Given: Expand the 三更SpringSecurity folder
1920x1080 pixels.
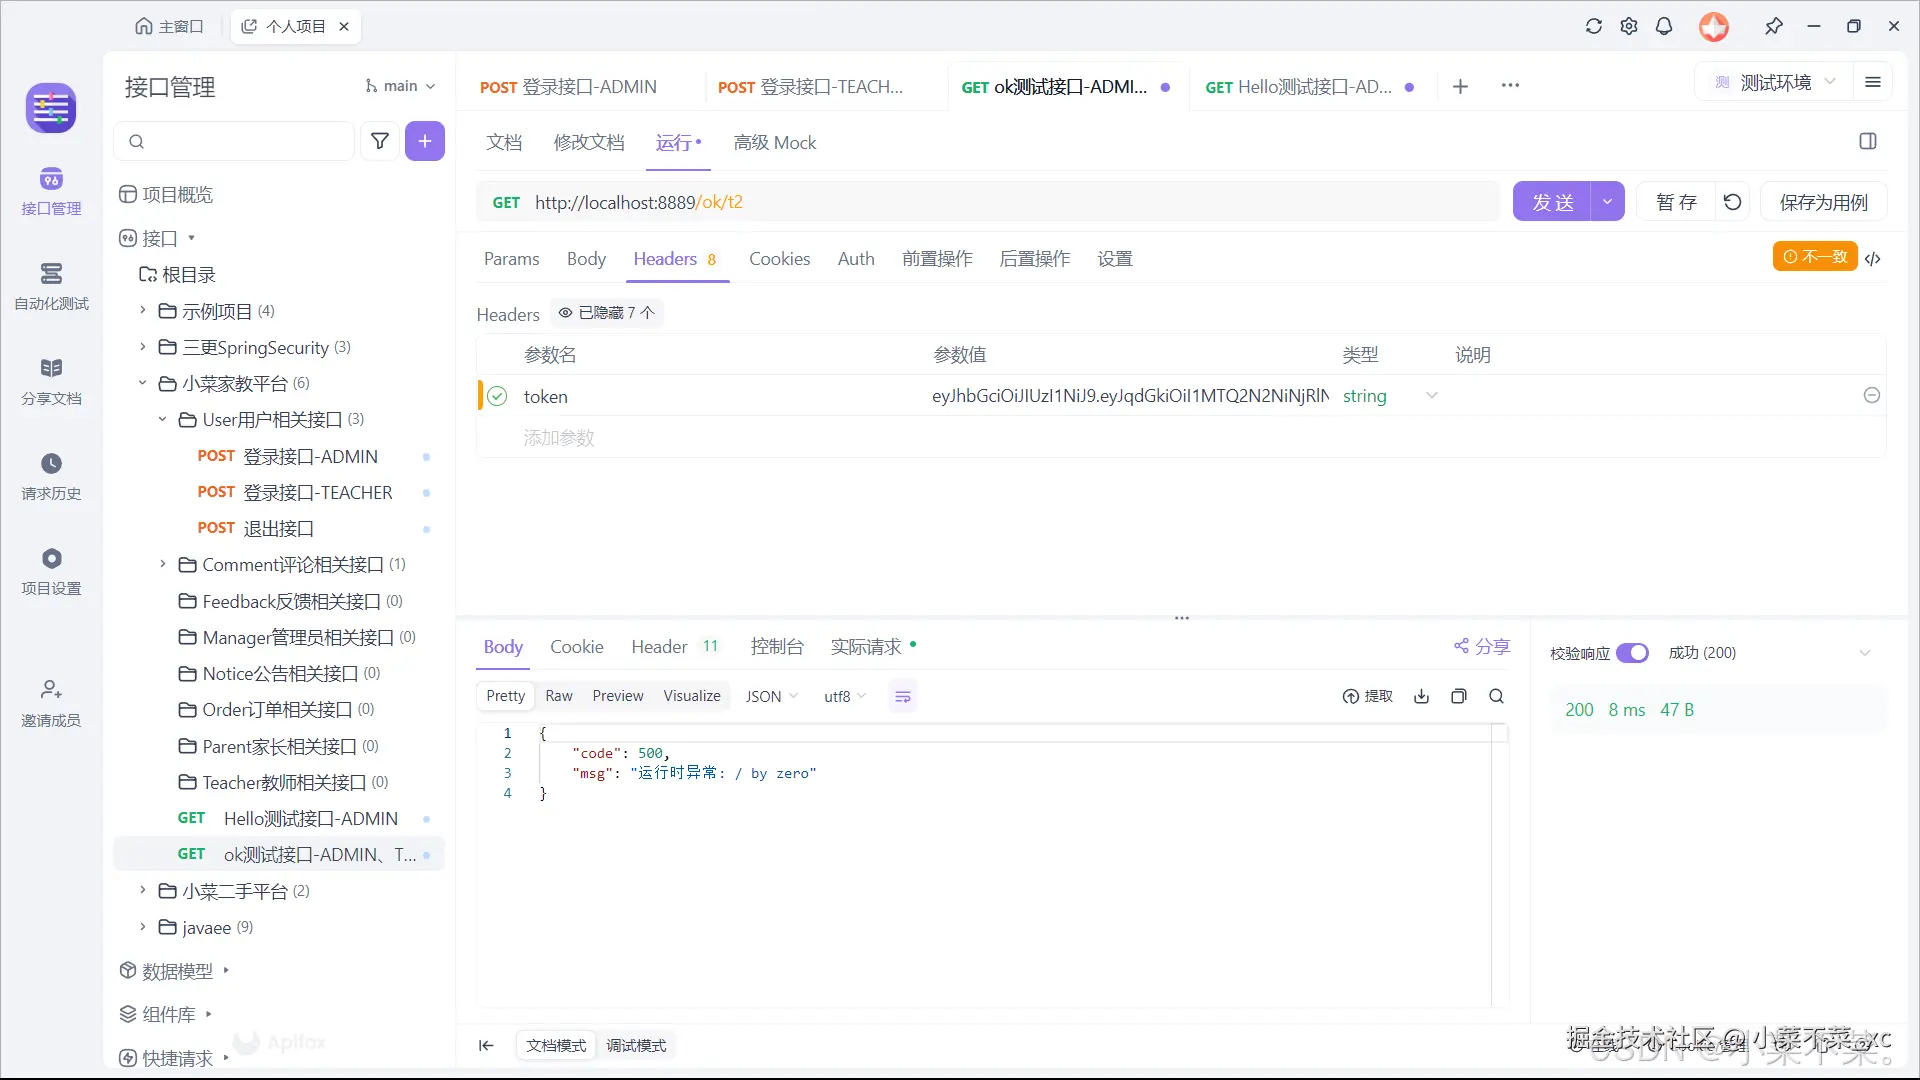Looking at the screenshot, I should (143, 347).
